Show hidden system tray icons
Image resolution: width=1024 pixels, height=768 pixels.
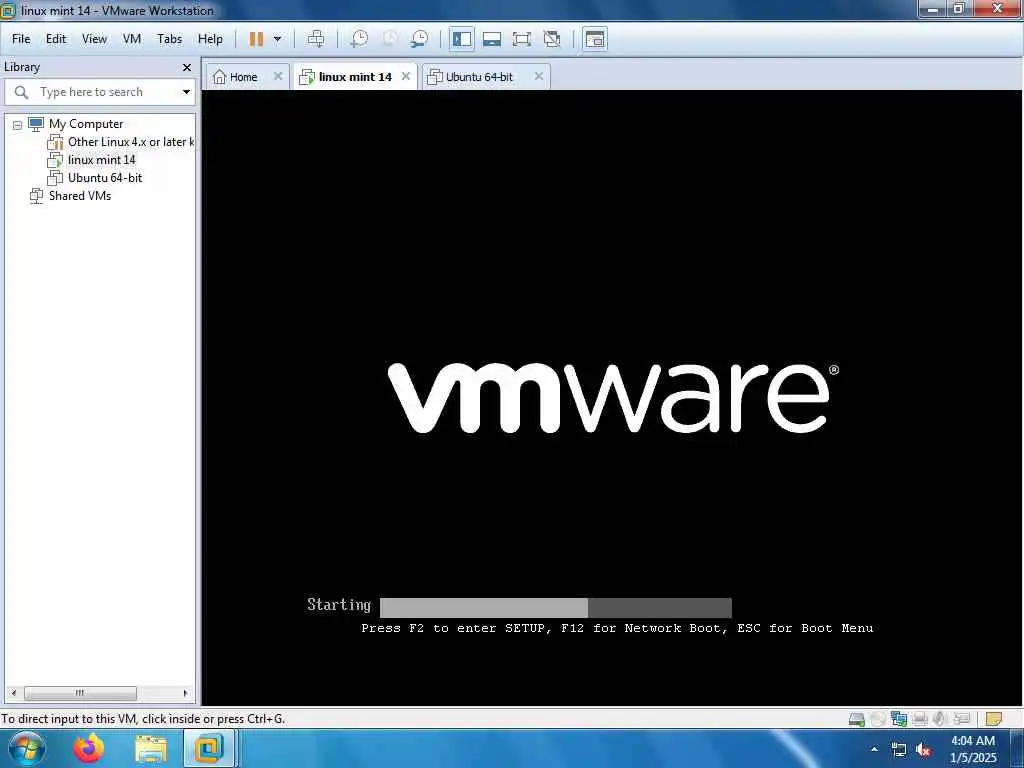874,749
